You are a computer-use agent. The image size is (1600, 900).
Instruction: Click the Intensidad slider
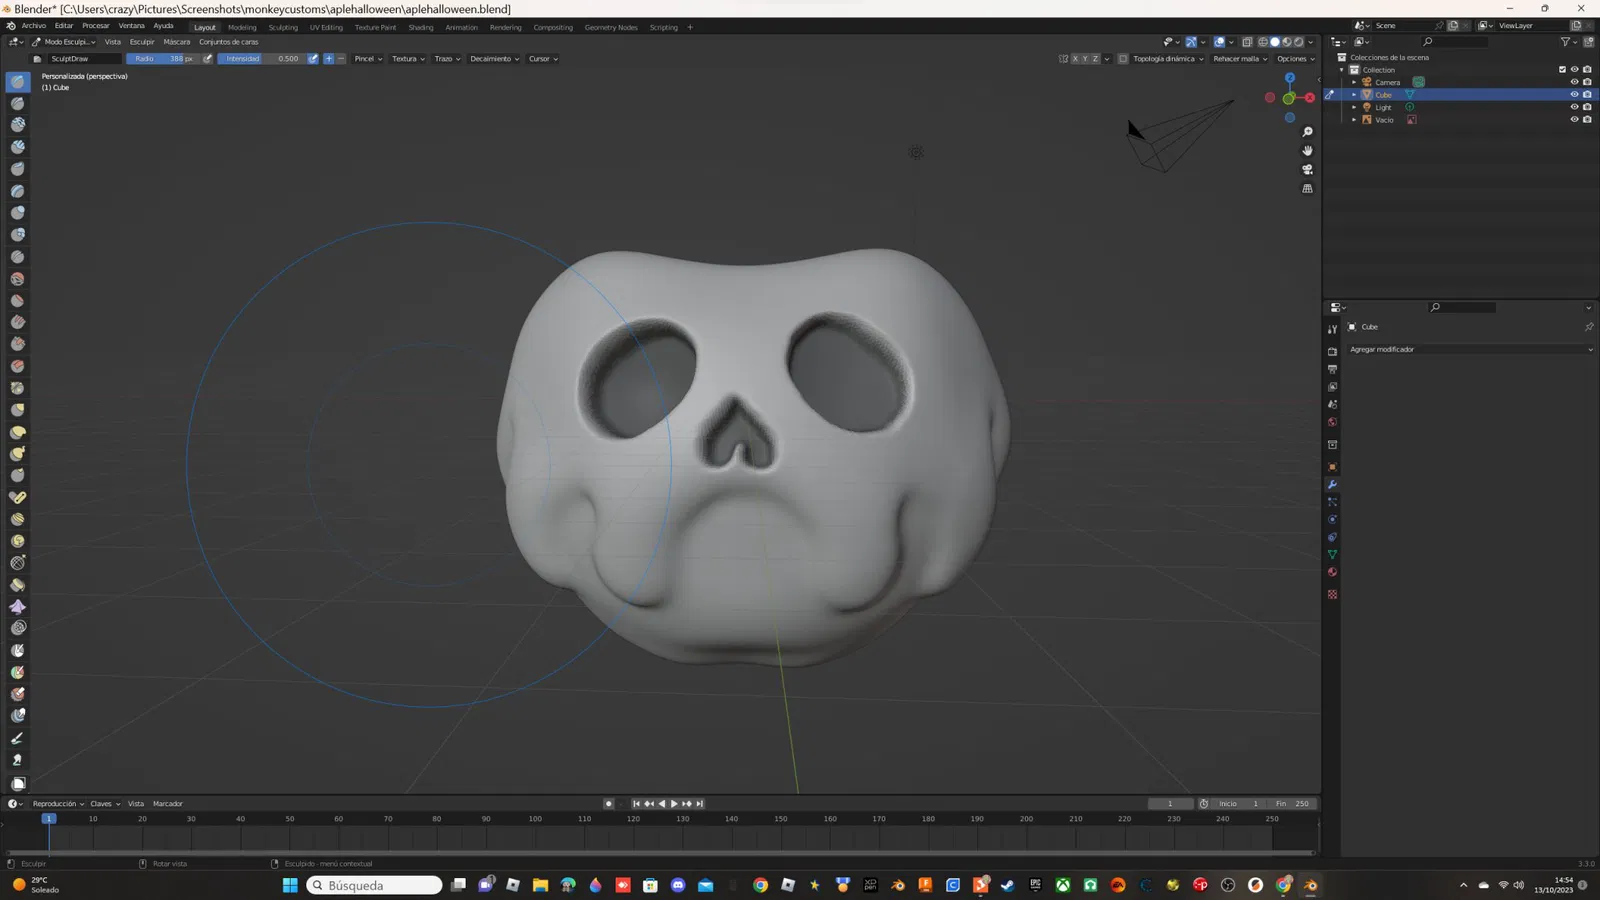(262, 59)
